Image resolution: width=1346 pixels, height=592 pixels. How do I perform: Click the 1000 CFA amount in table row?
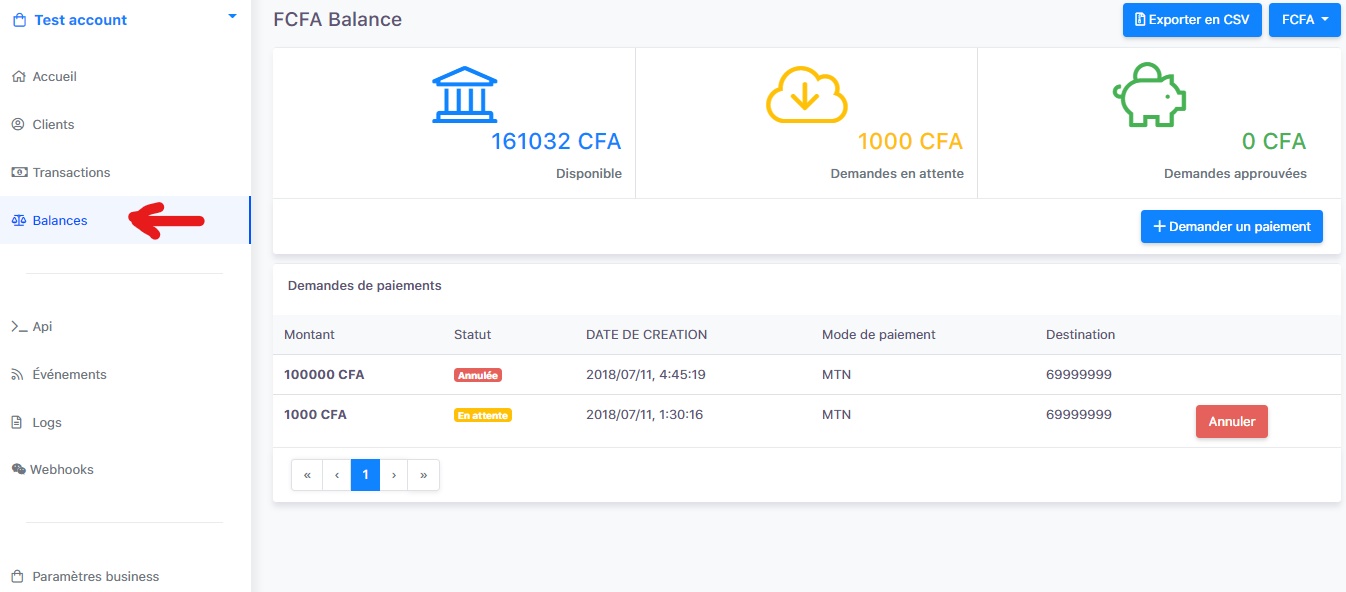pos(315,414)
